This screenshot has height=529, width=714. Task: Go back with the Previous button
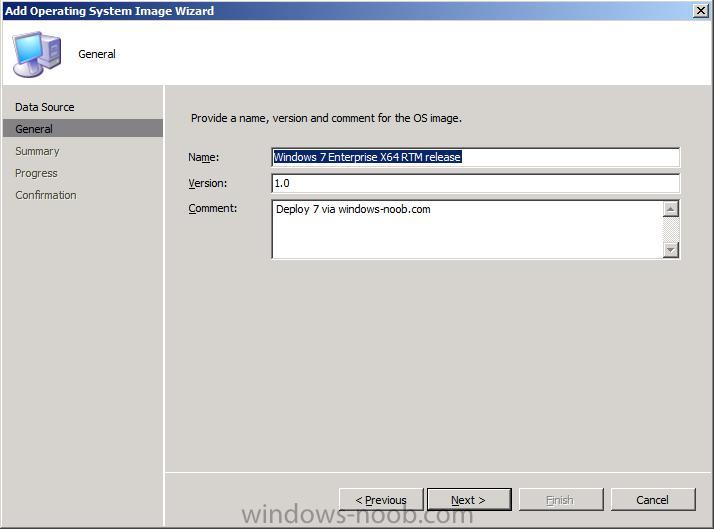[381, 500]
